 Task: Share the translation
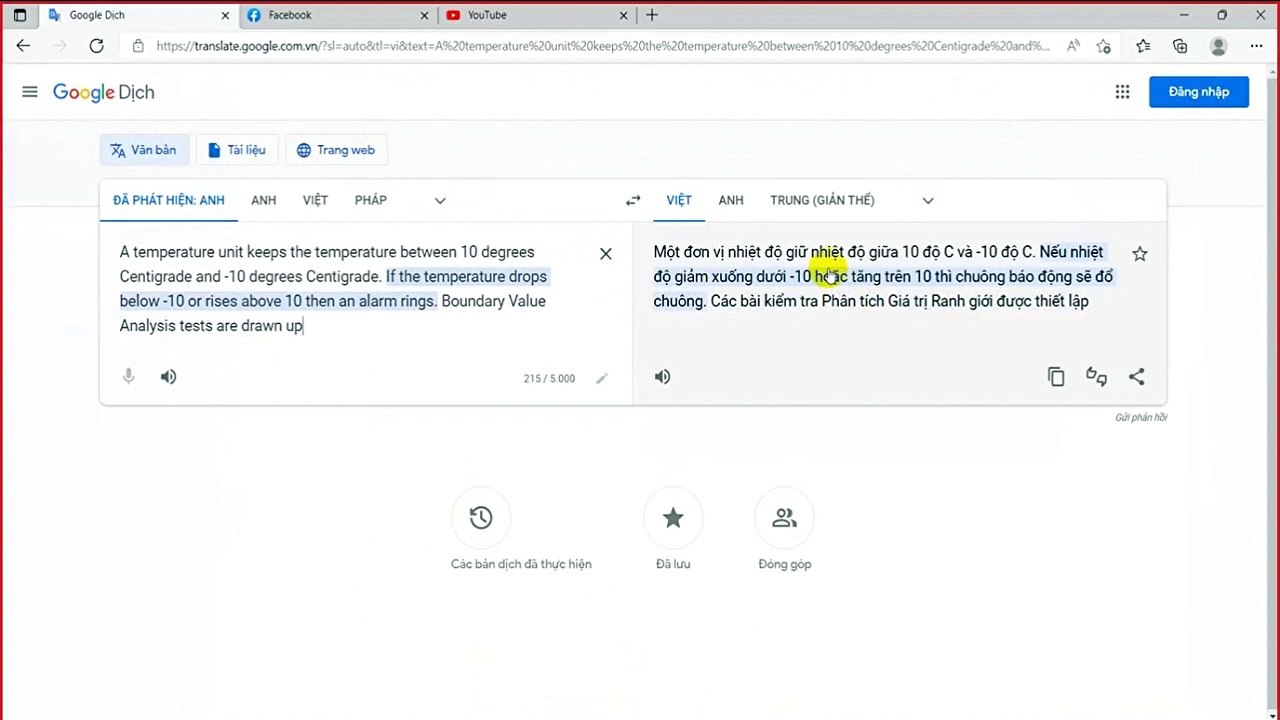point(1136,377)
